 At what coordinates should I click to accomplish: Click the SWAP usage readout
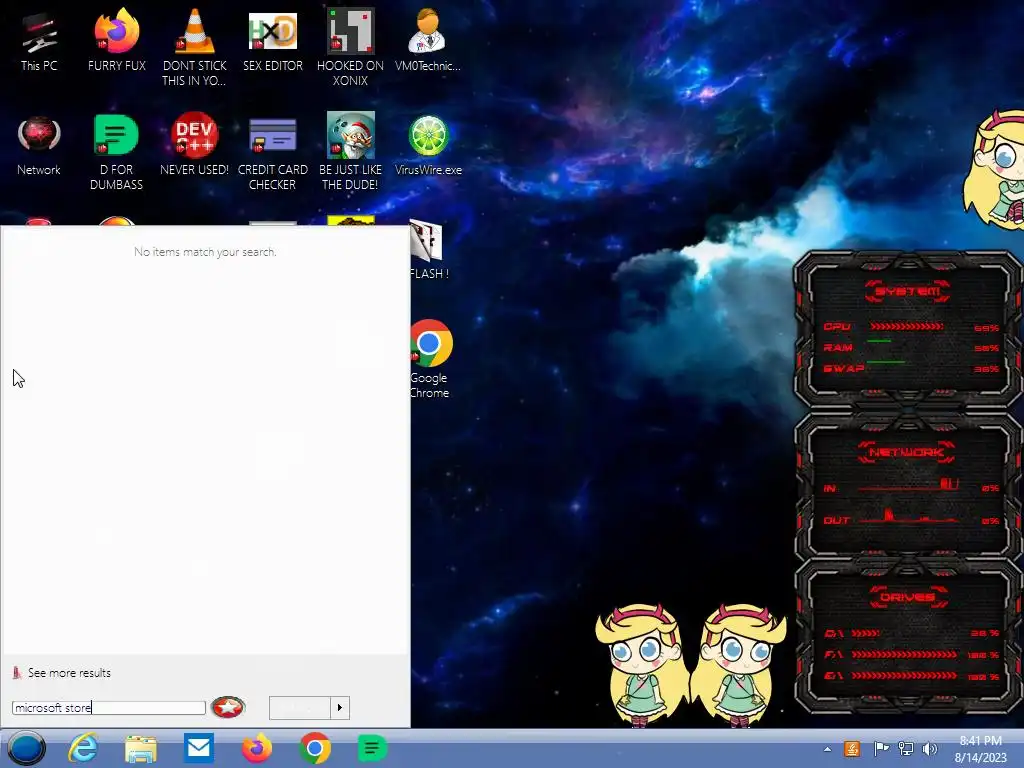point(986,369)
